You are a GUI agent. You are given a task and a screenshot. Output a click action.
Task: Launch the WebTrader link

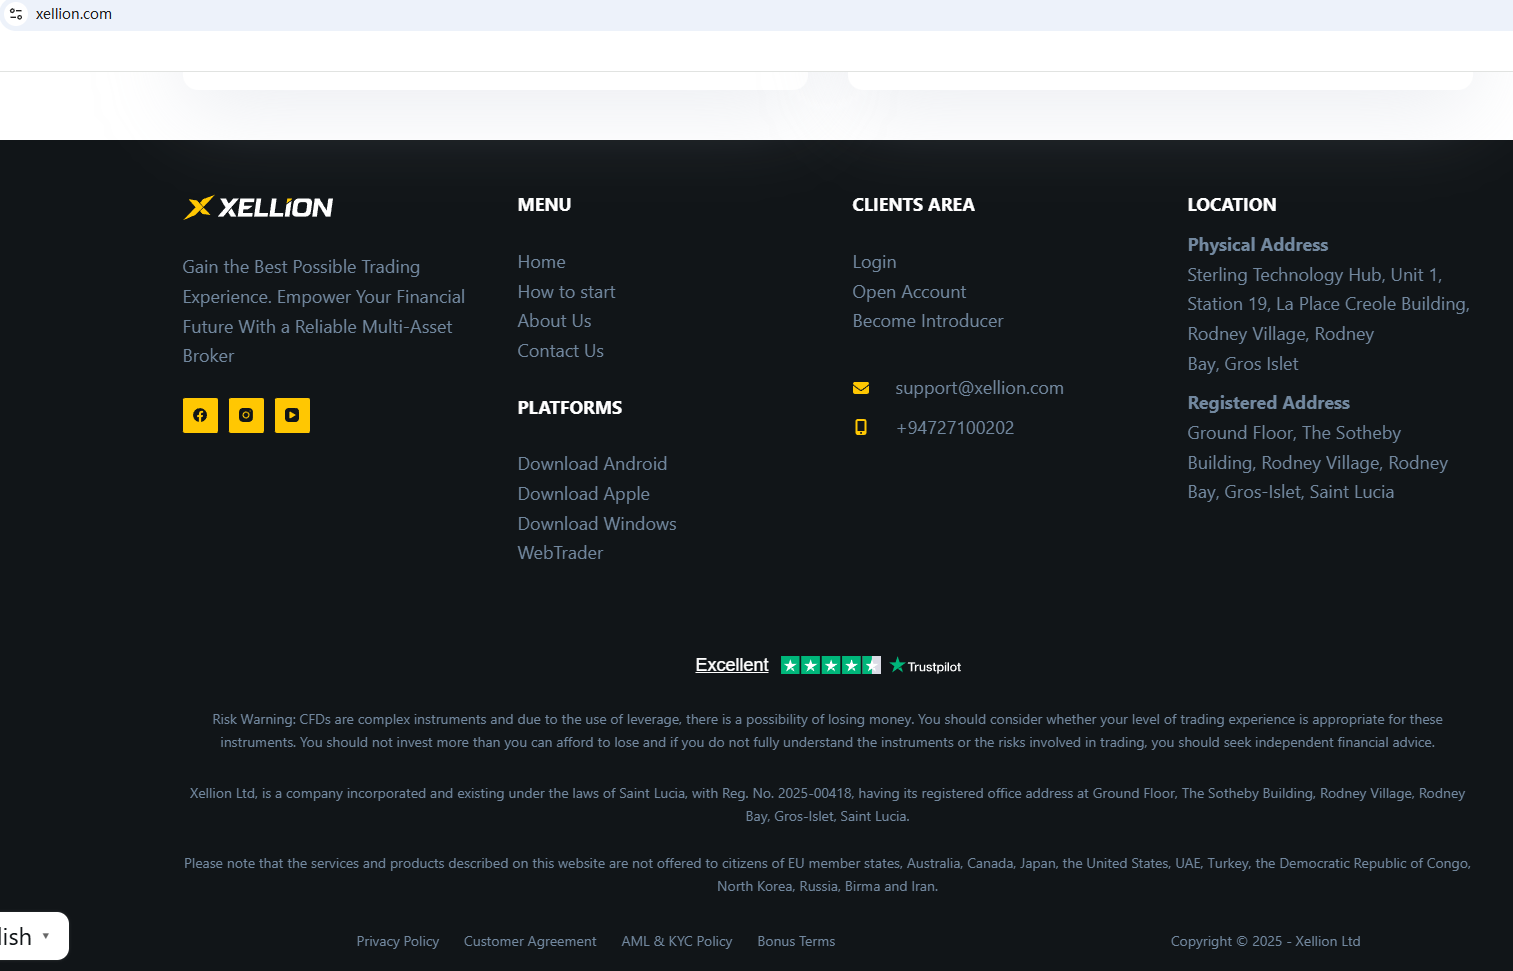pyautogui.click(x=560, y=553)
